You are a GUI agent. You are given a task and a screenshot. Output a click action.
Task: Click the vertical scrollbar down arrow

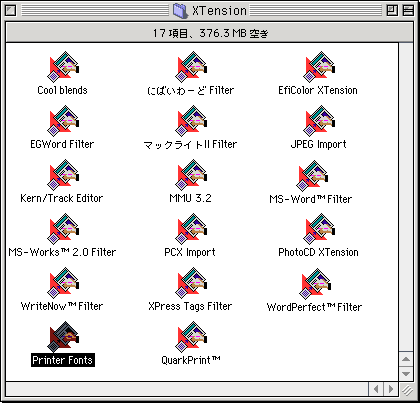[x=406, y=374]
